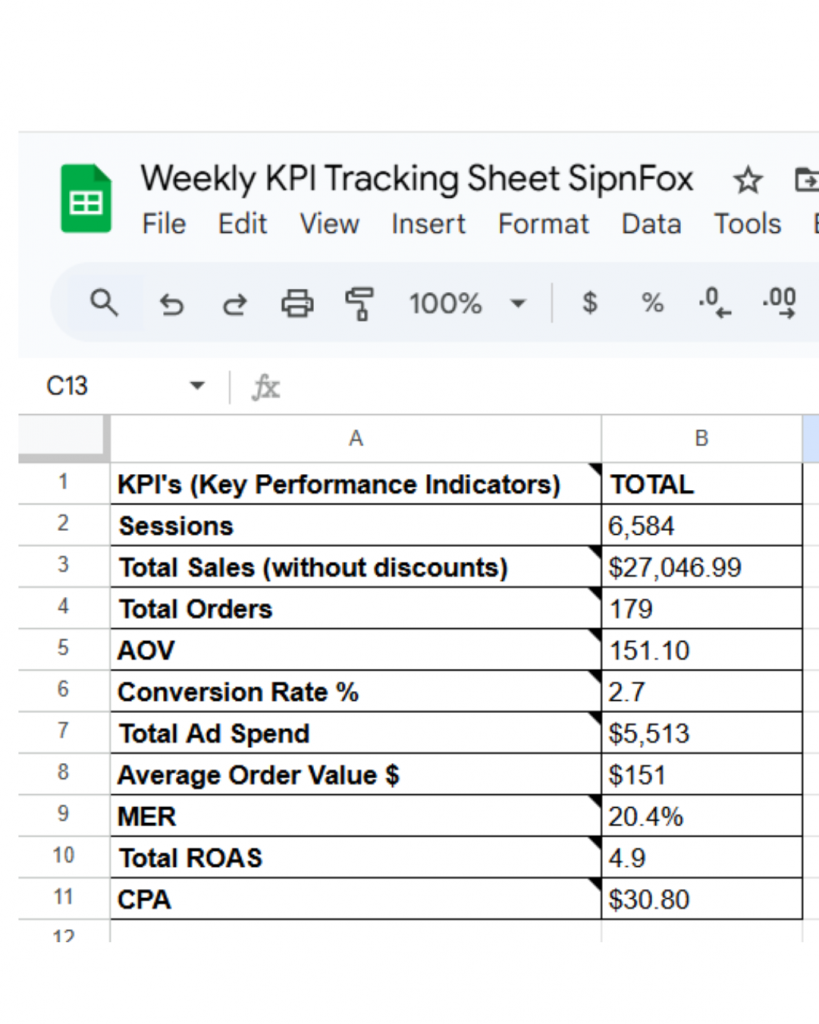Click the print icon
Viewport: 819px width, 1024px height.
coord(297,303)
